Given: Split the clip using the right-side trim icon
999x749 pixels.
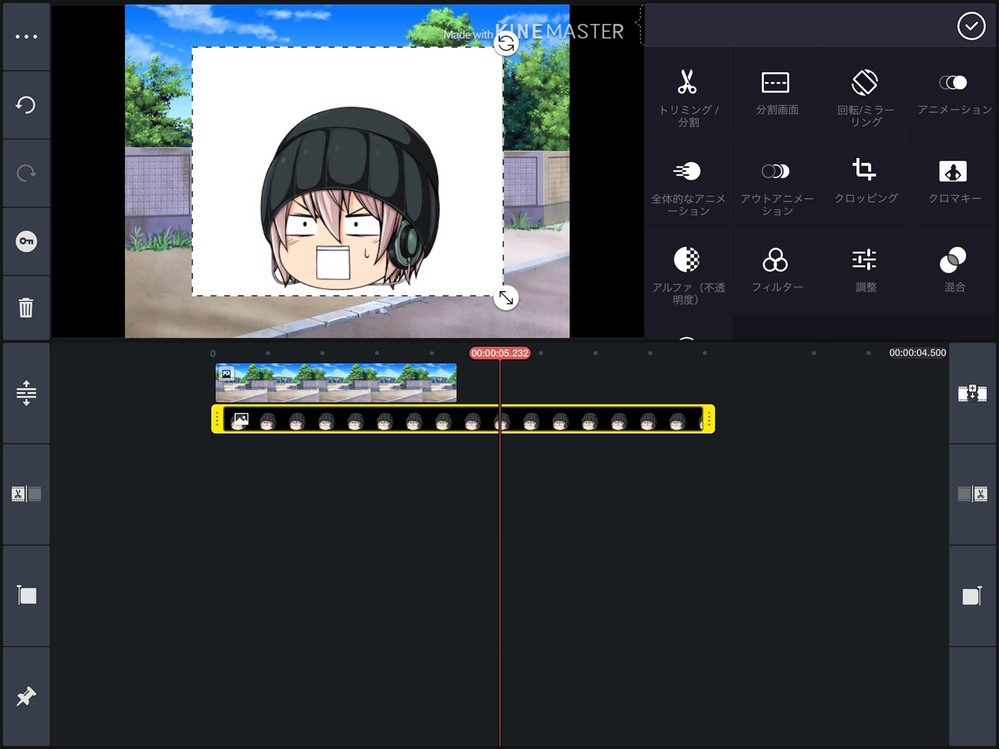Looking at the screenshot, I should 971,493.
